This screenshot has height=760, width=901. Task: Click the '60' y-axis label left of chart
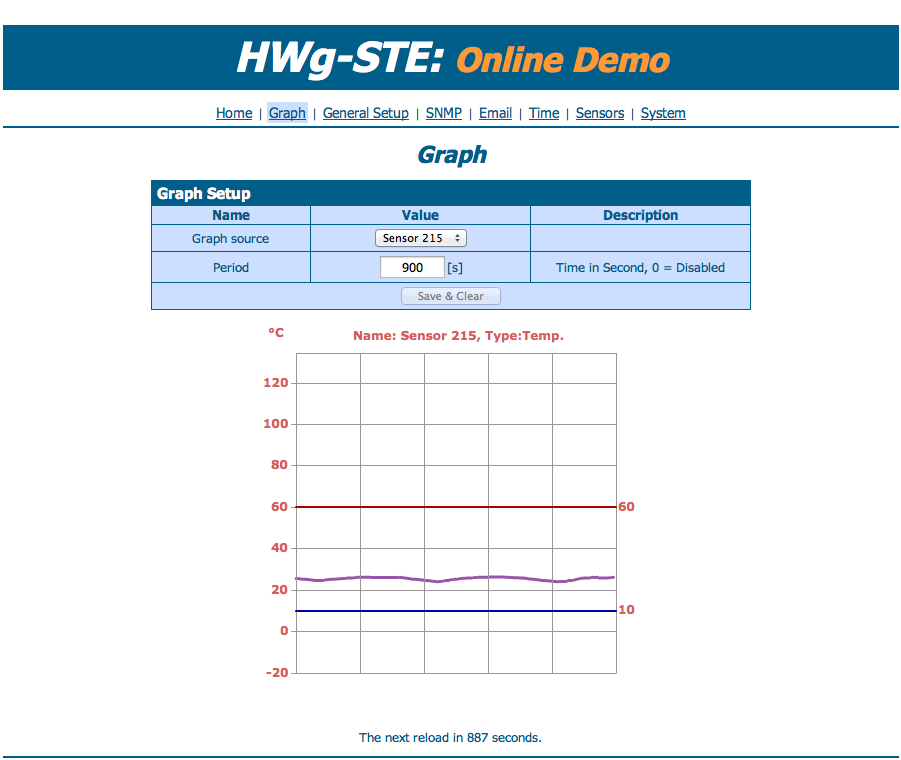[x=279, y=507]
